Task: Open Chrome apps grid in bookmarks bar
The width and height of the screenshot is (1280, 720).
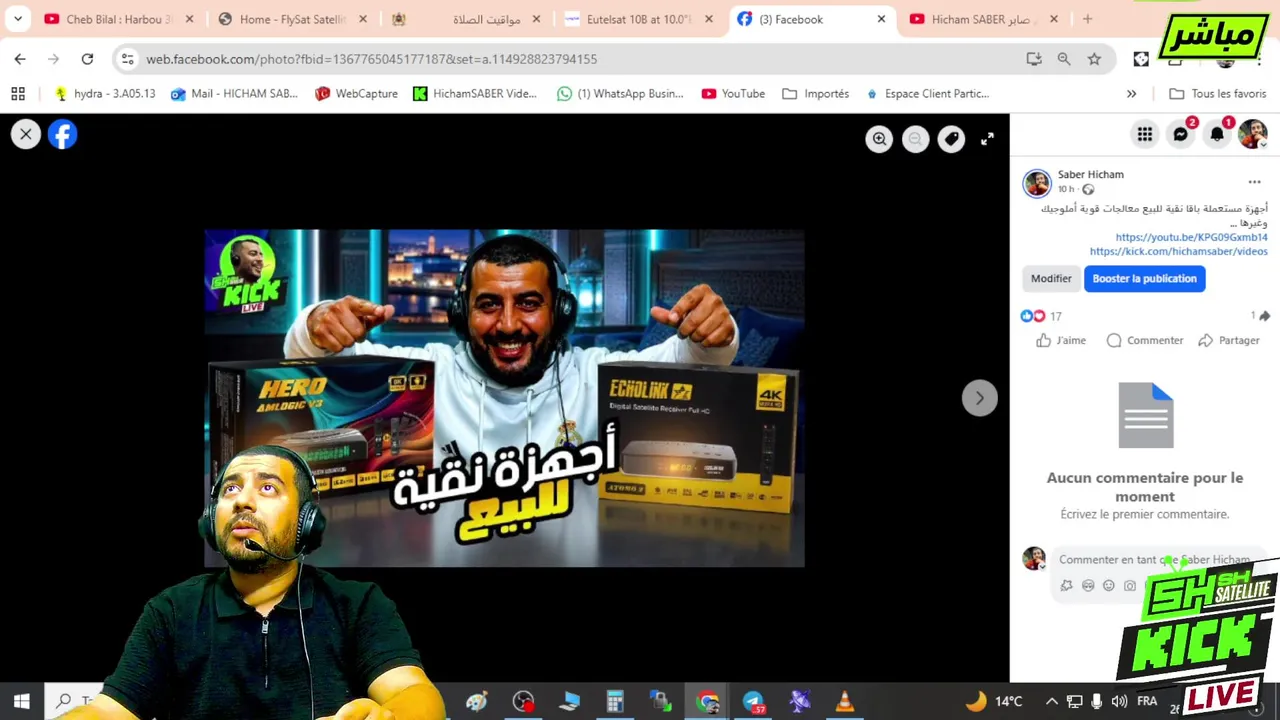Action: pos(18,93)
